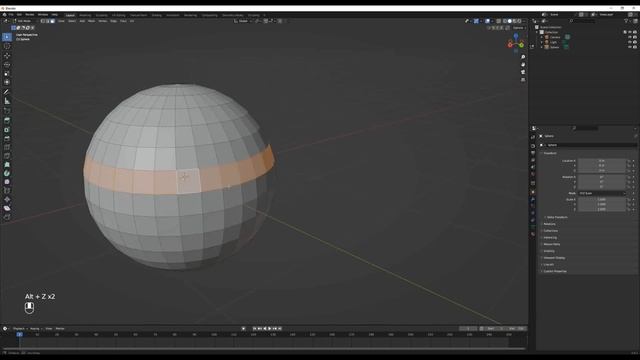
Task: Hide the Camera object in outliner
Action: coord(630,37)
